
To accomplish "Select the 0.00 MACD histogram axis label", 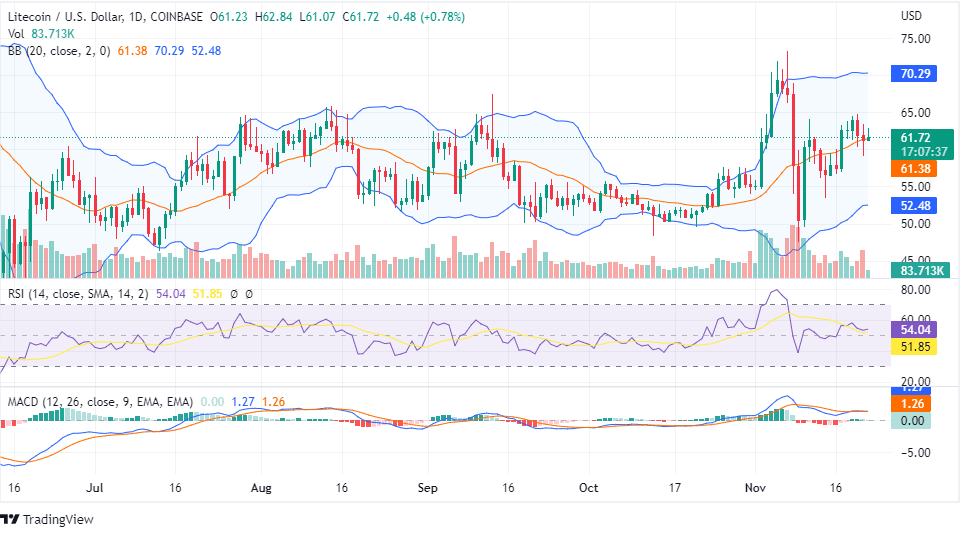I will [912, 421].
